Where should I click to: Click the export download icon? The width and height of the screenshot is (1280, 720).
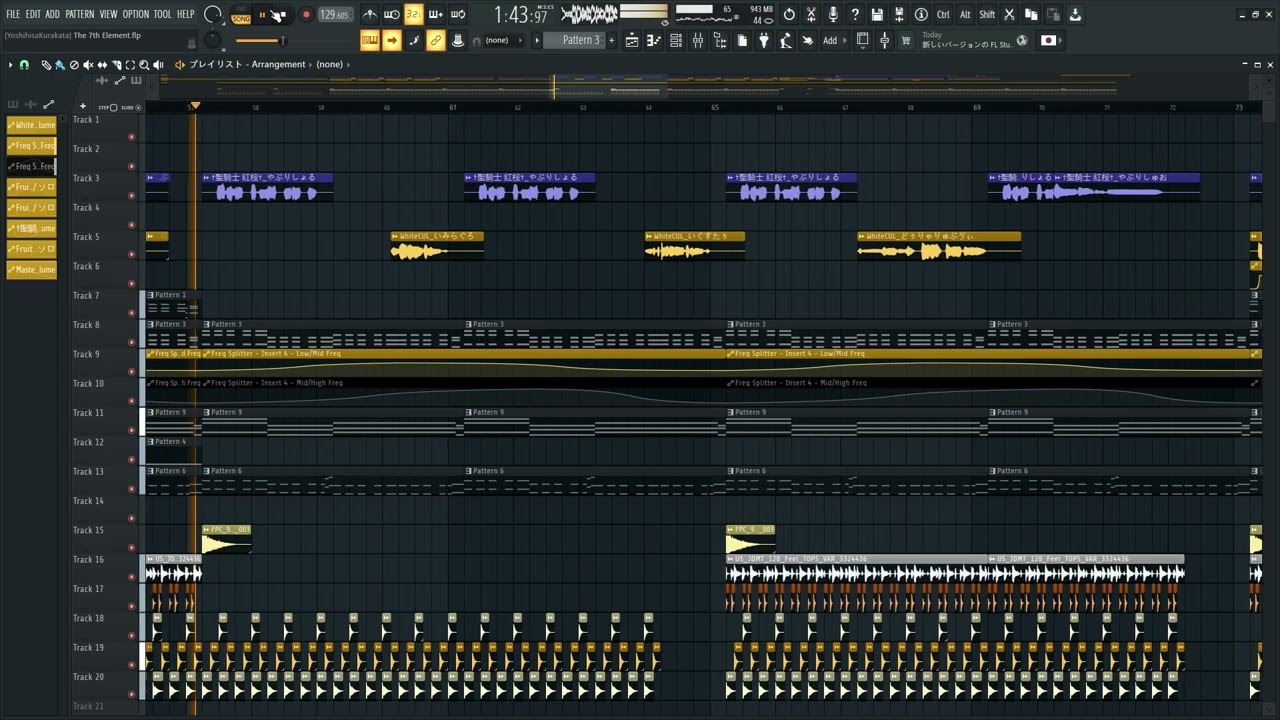coord(1075,14)
